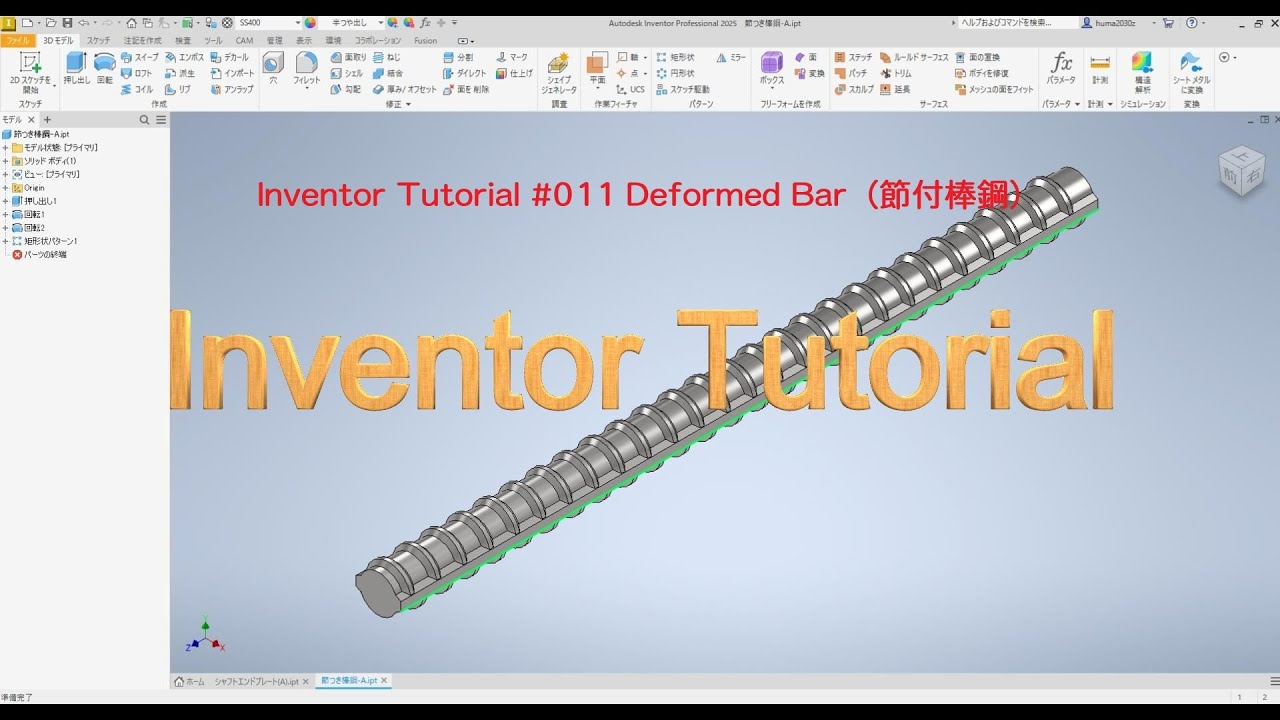Switch to the ホーム document tab
Screen dimensions: 1280x720
pos(190,681)
